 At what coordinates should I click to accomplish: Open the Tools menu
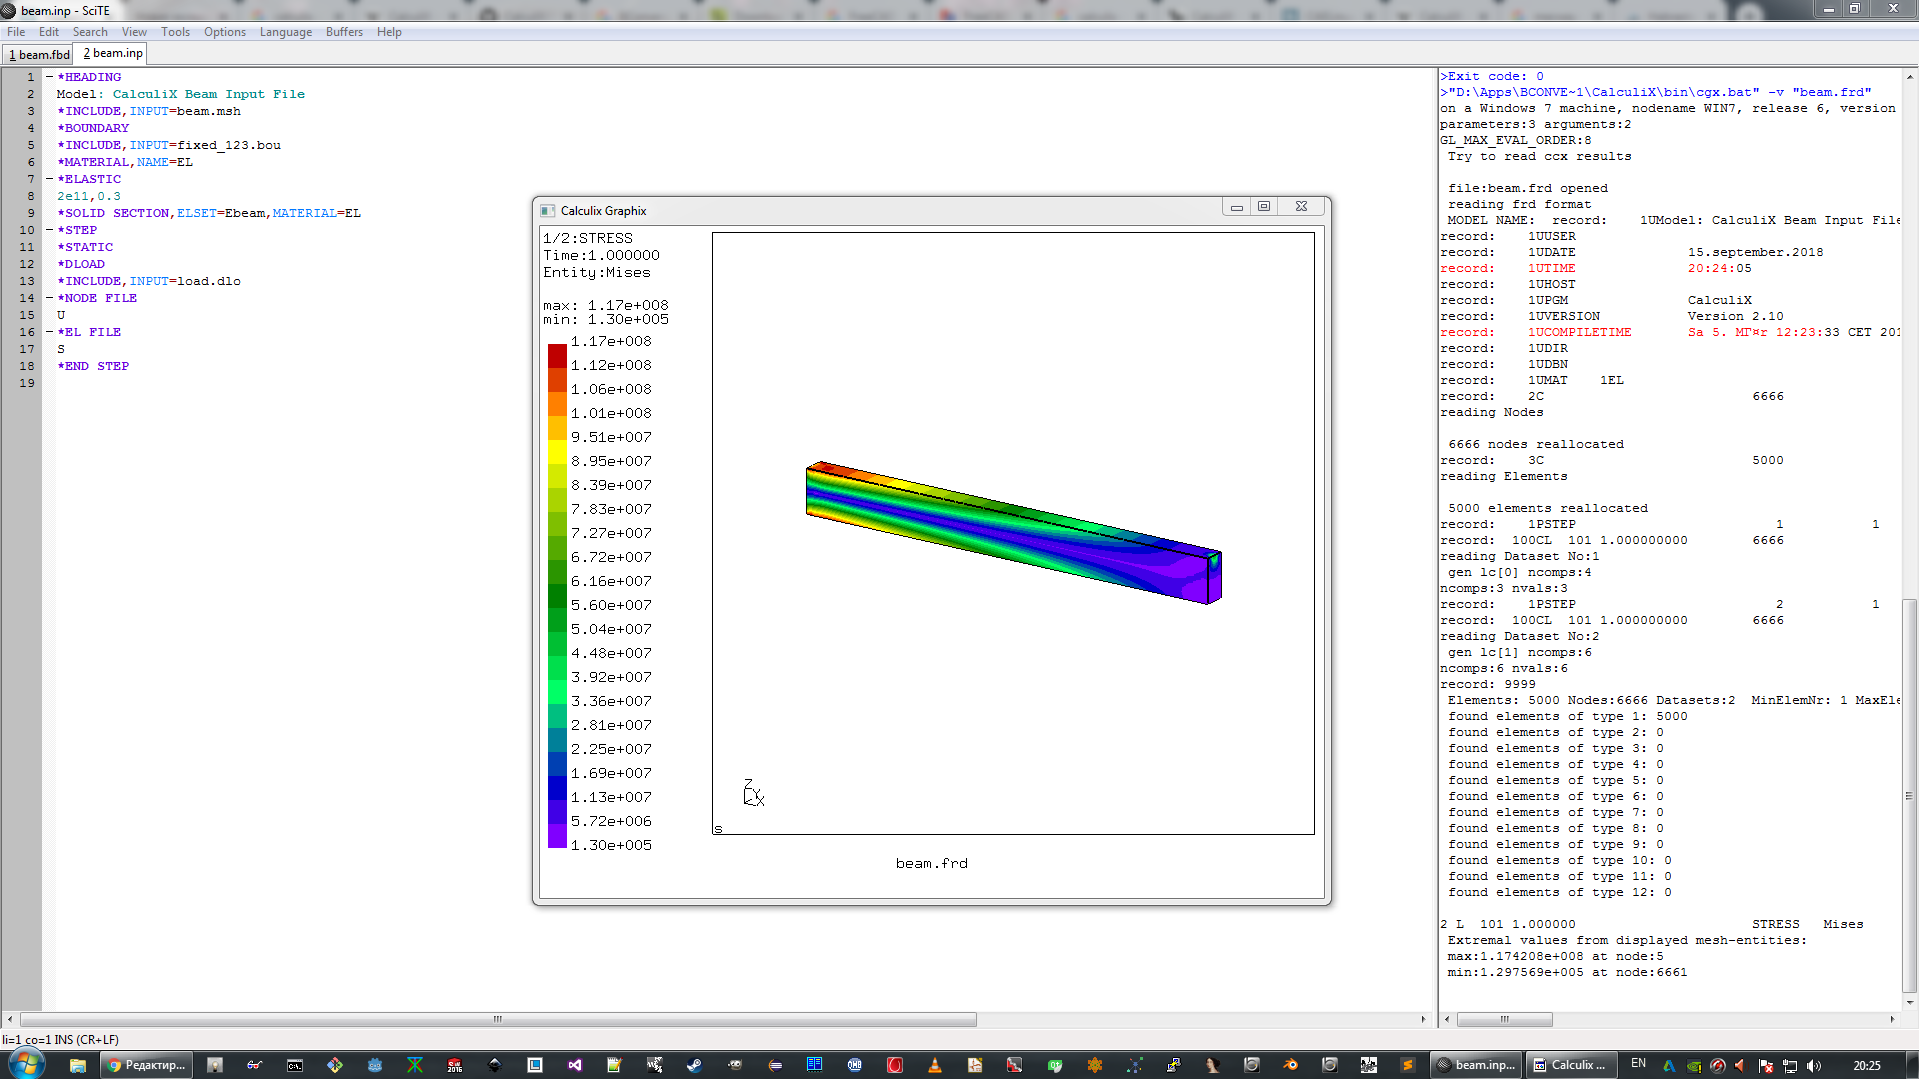[x=175, y=32]
